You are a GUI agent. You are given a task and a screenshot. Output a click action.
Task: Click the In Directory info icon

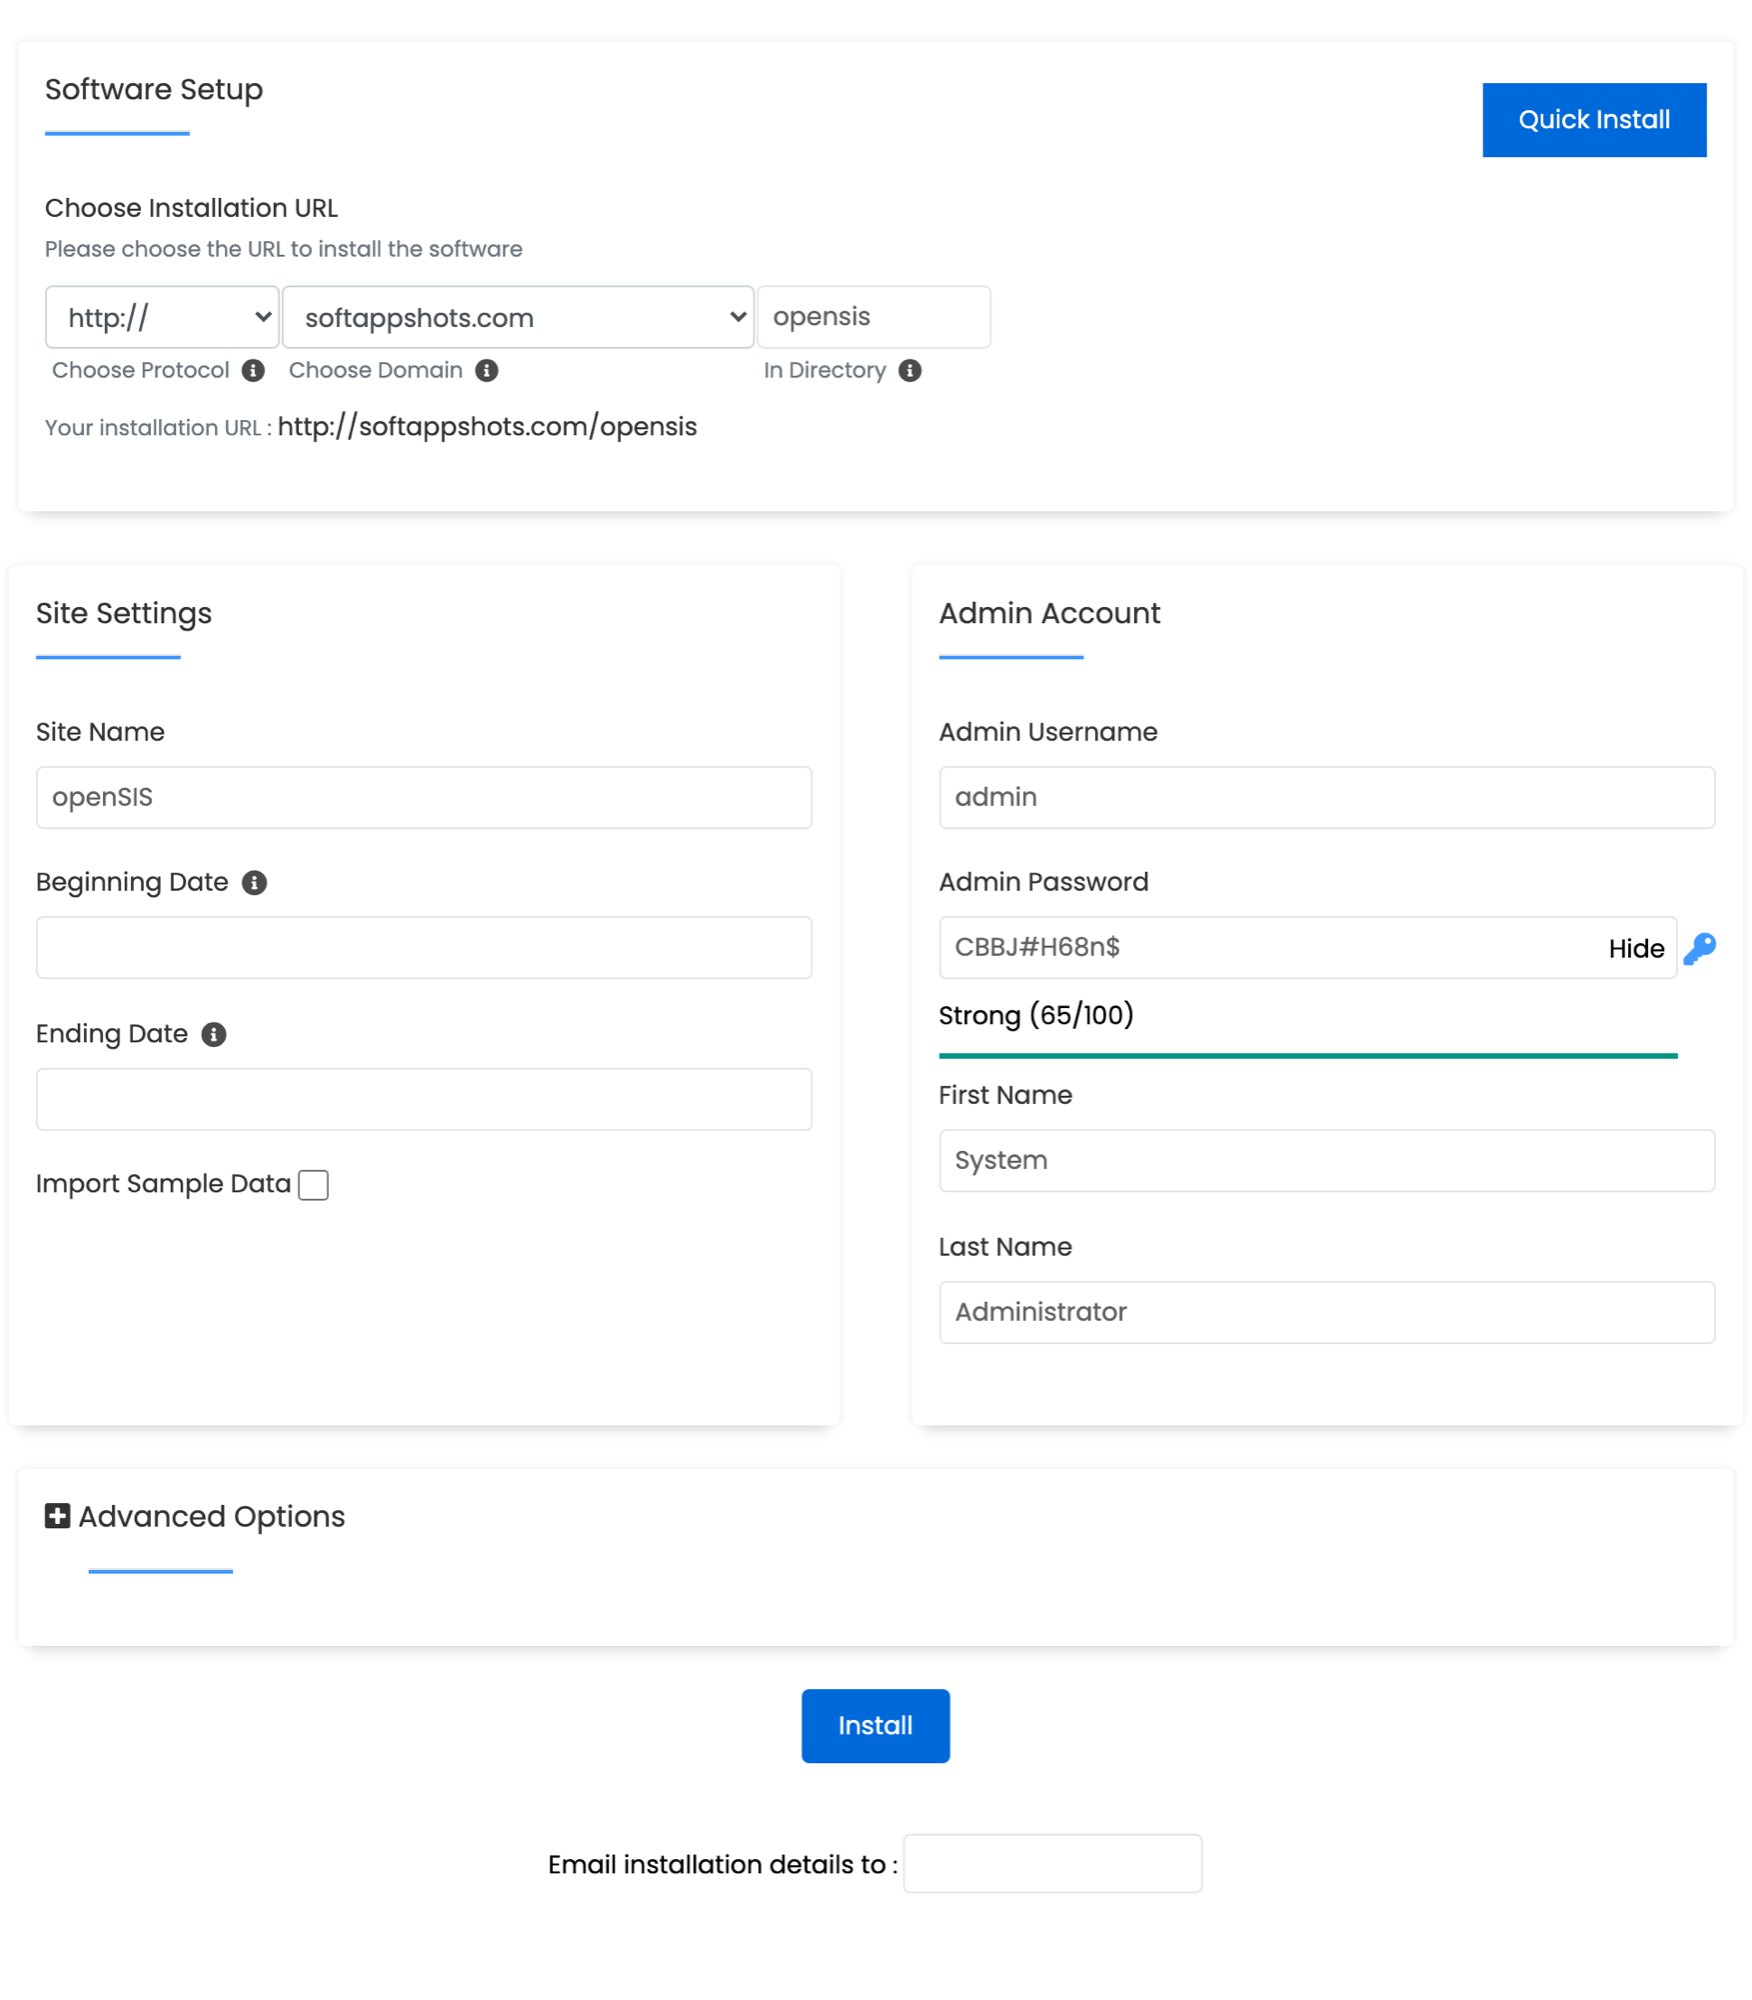[911, 370]
